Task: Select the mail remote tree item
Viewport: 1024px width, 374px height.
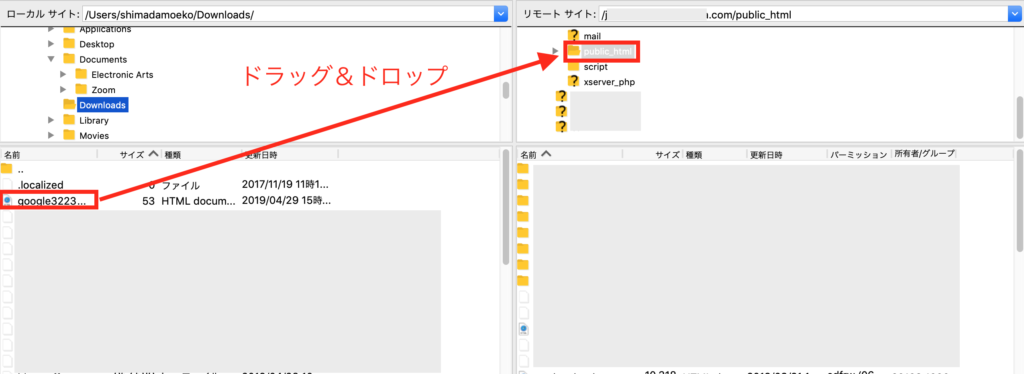Action: tap(592, 36)
